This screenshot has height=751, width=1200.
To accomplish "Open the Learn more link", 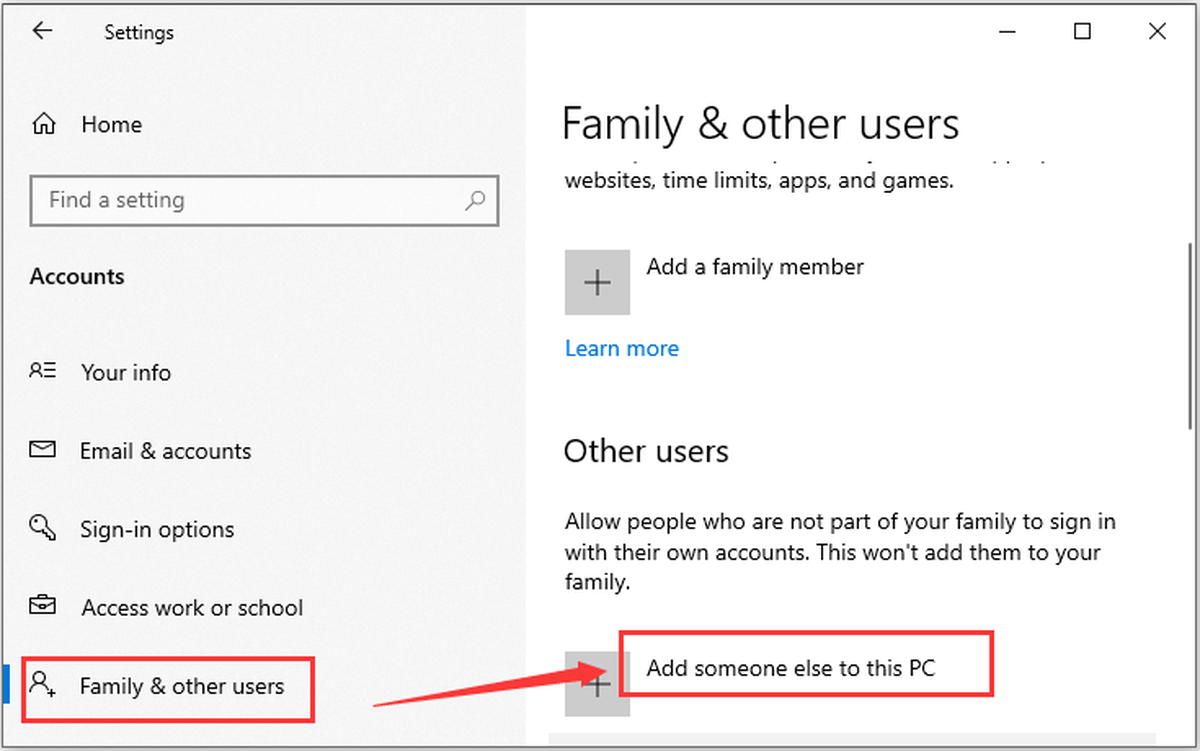I will [x=622, y=348].
